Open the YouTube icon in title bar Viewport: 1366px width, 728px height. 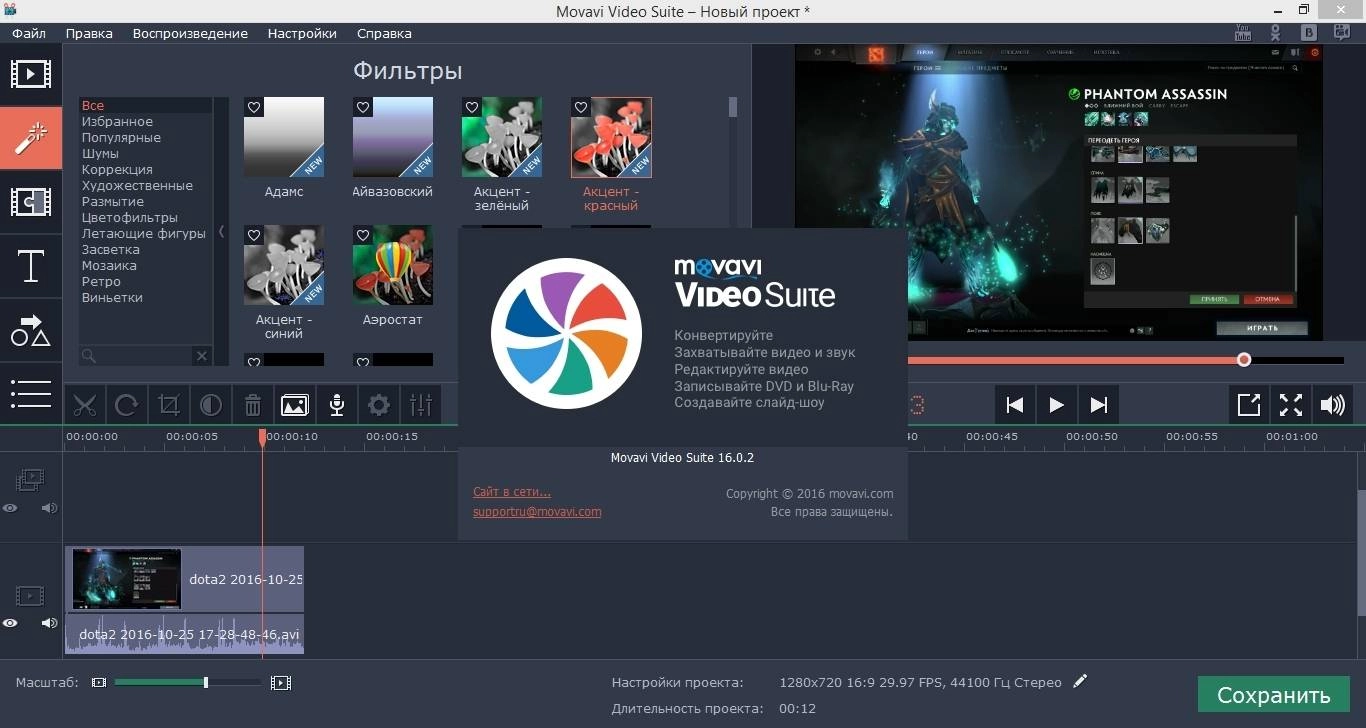tap(1243, 31)
